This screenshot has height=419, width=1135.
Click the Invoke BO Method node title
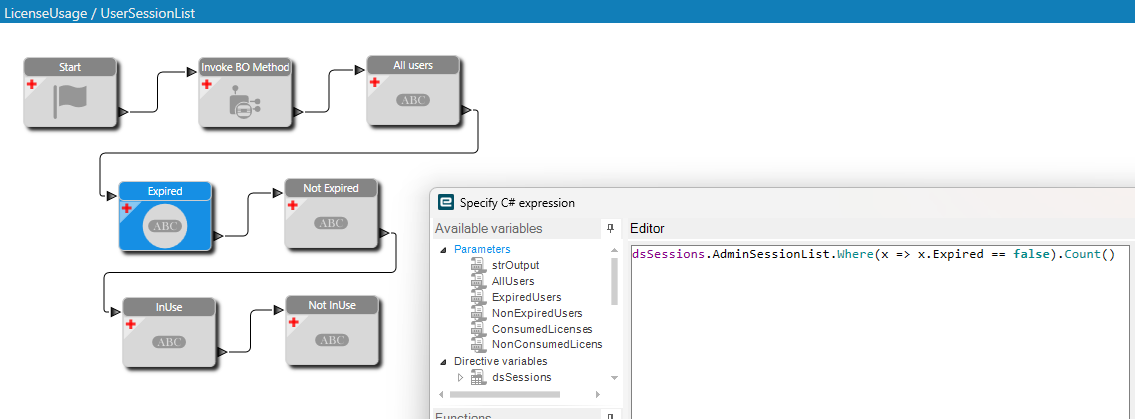click(245, 67)
